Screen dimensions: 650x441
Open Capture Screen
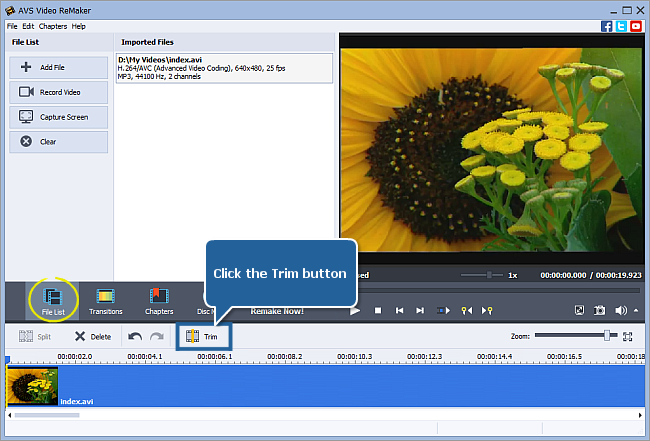pyautogui.click(x=58, y=117)
